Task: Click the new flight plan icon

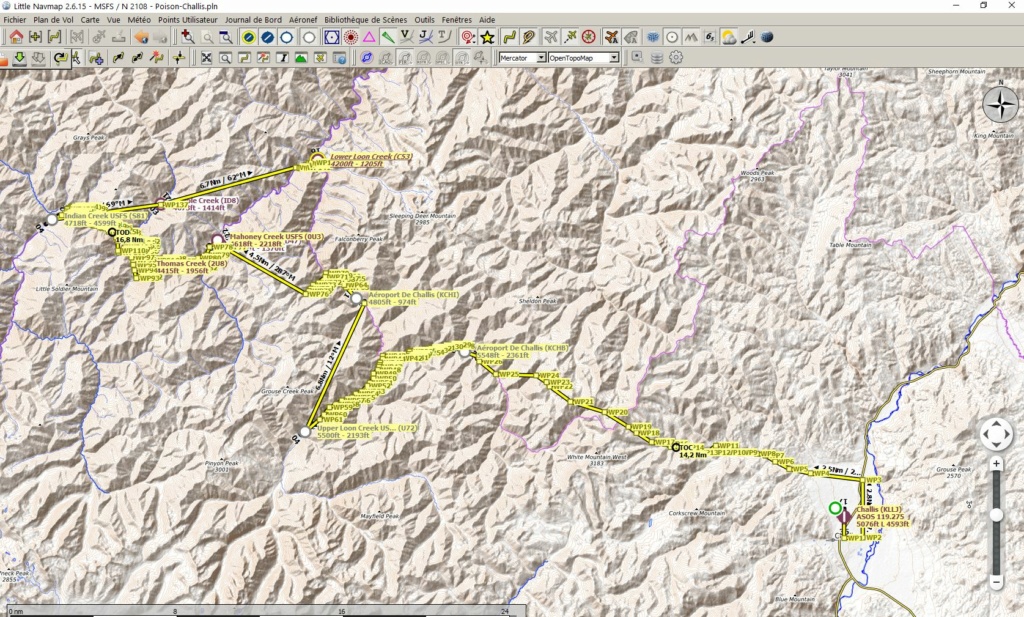Action: [35, 37]
